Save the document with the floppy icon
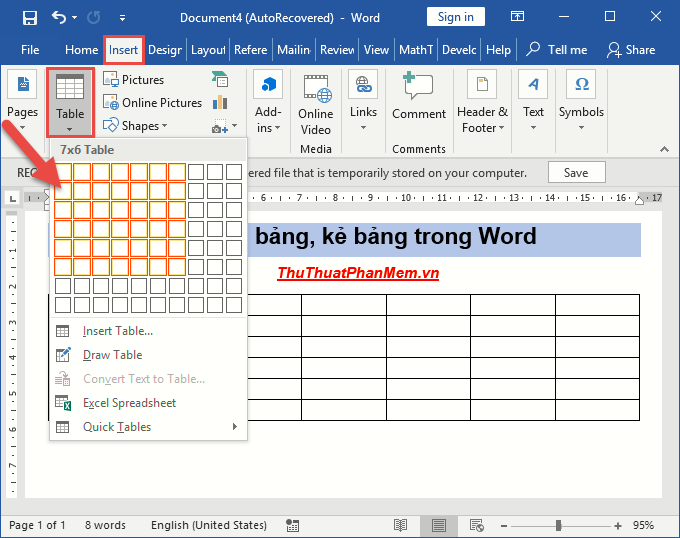680x538 pixels. point(29,18)
